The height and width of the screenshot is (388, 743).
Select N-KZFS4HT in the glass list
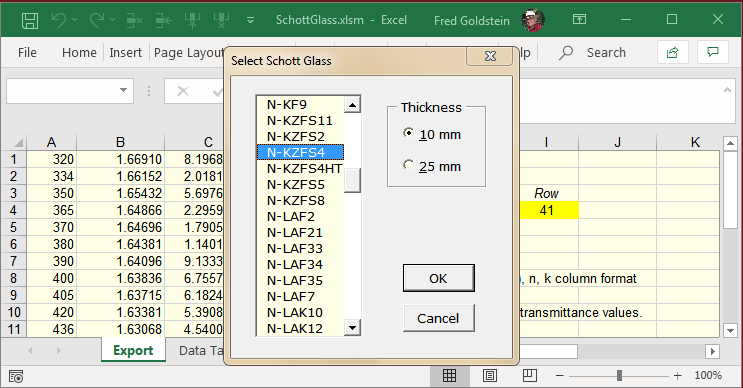point(300,168)
